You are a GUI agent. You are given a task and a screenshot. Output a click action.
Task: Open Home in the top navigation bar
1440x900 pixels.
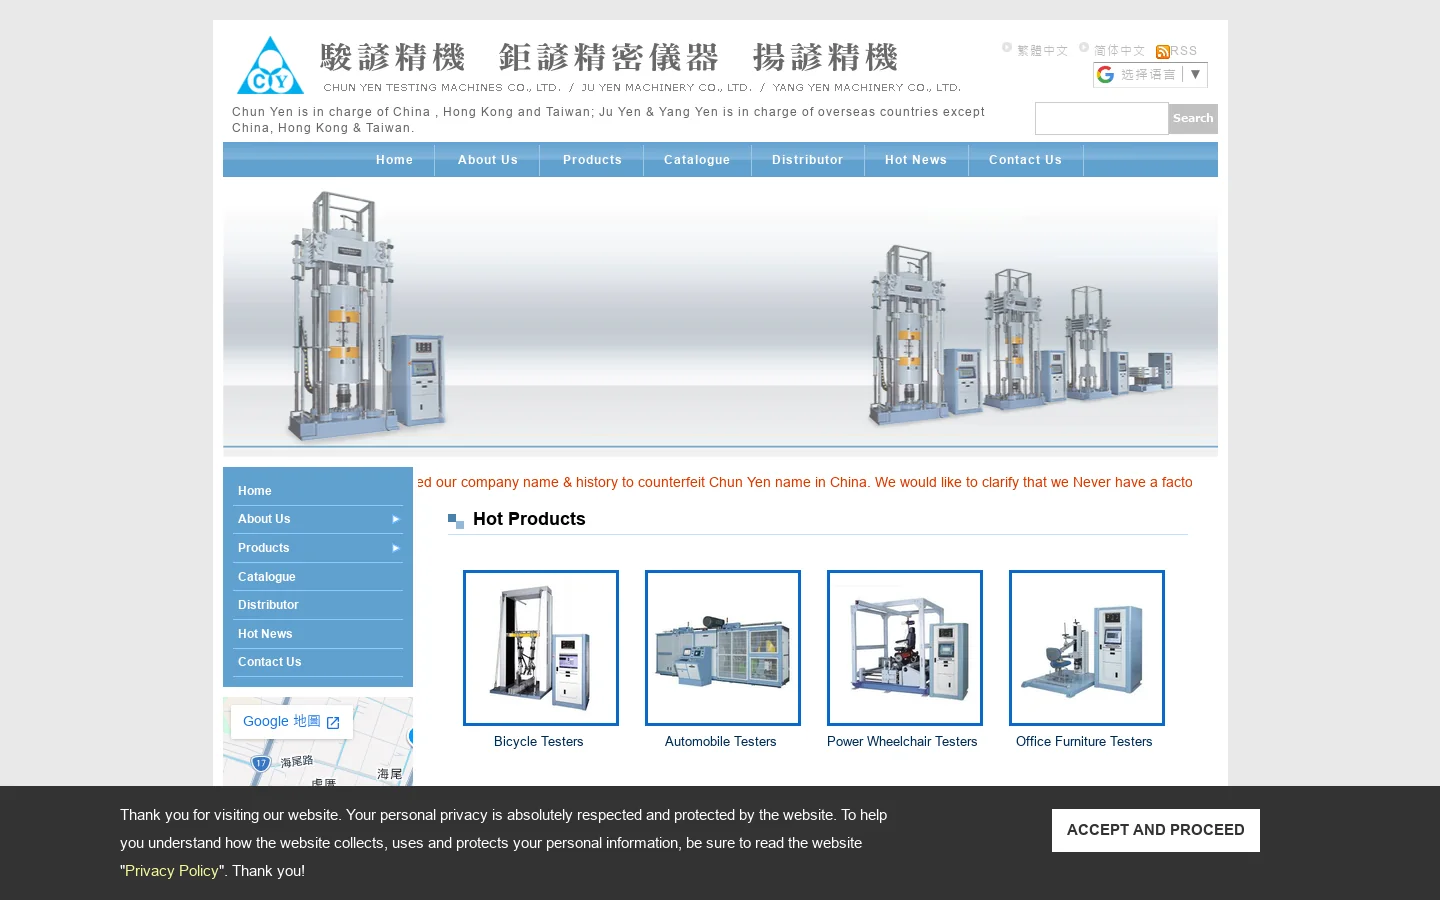coord(394,160)
